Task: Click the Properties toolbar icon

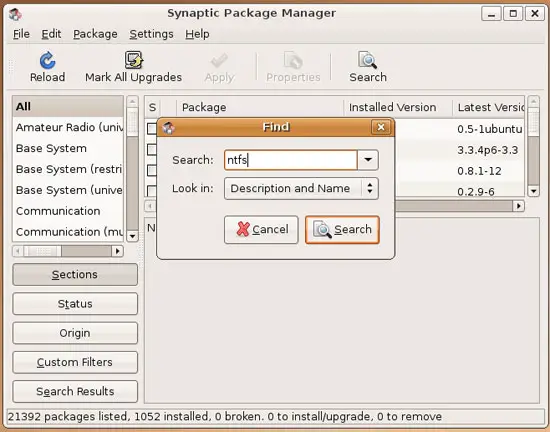Action: 293,60
